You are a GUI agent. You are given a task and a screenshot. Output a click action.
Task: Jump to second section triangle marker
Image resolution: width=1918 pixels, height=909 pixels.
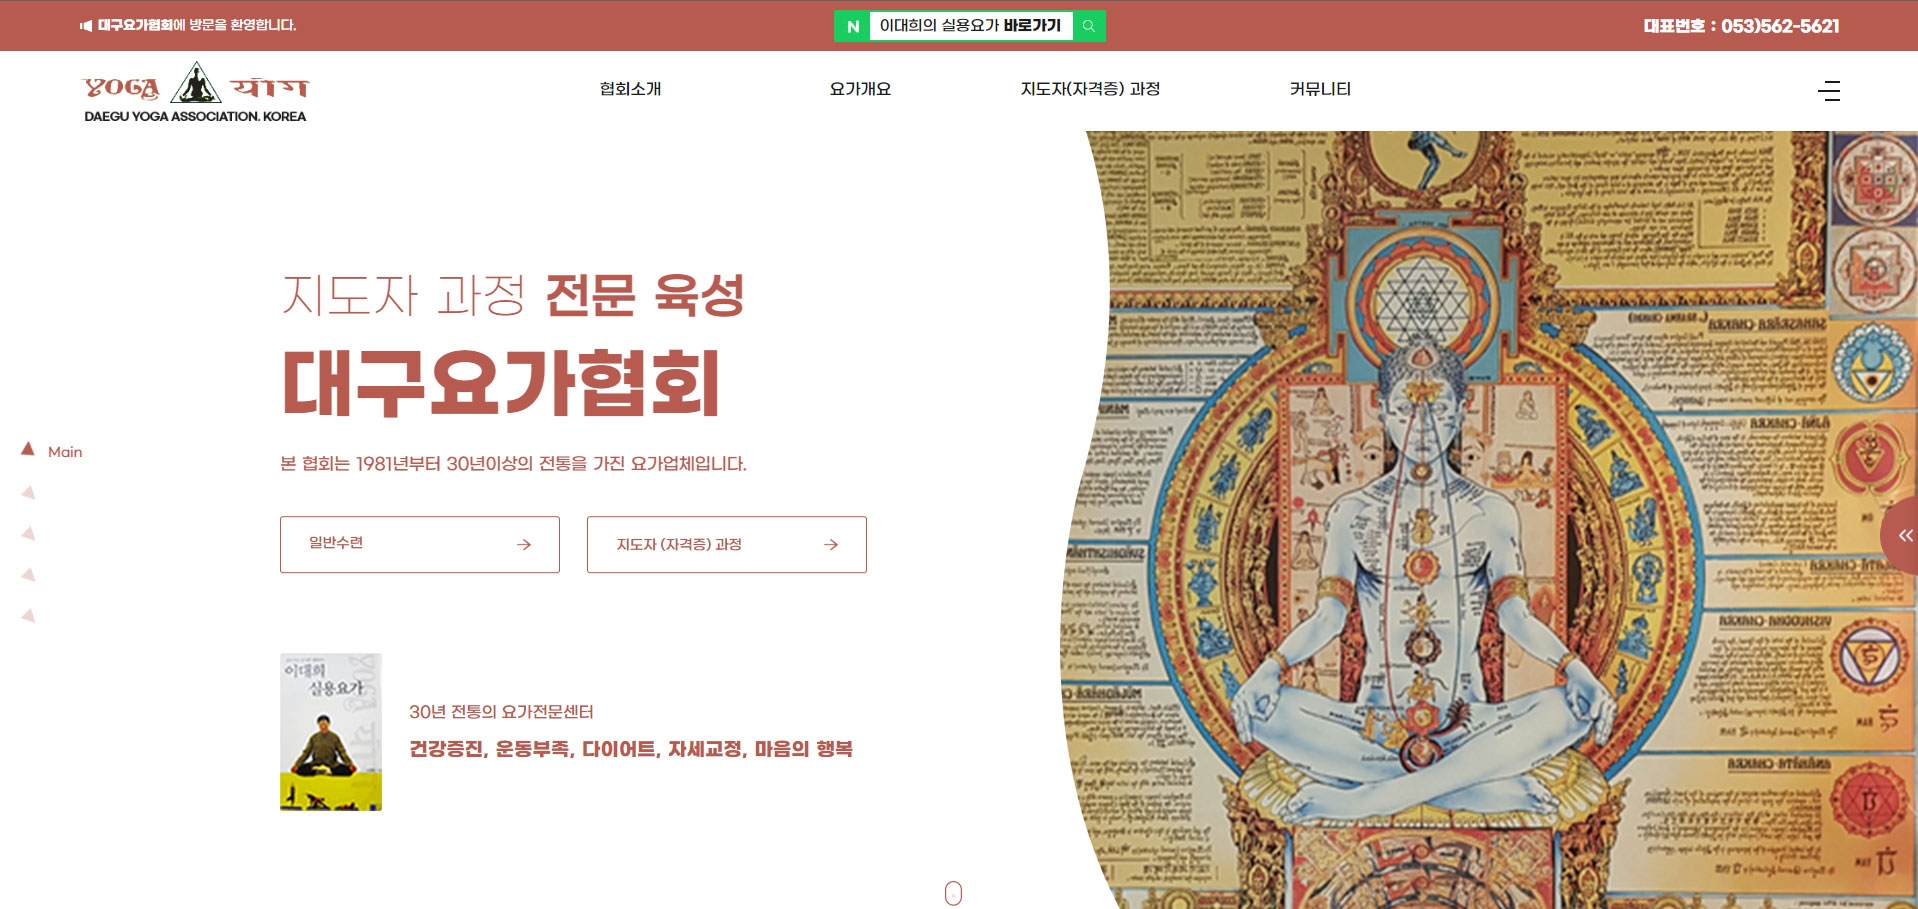pos(29,492)
